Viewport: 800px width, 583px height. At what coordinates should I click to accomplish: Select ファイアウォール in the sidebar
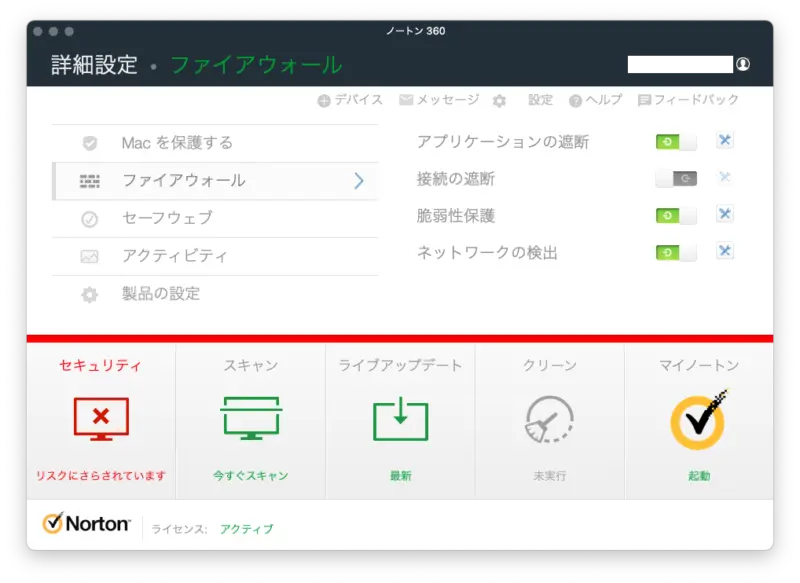[x=215, y=181]
